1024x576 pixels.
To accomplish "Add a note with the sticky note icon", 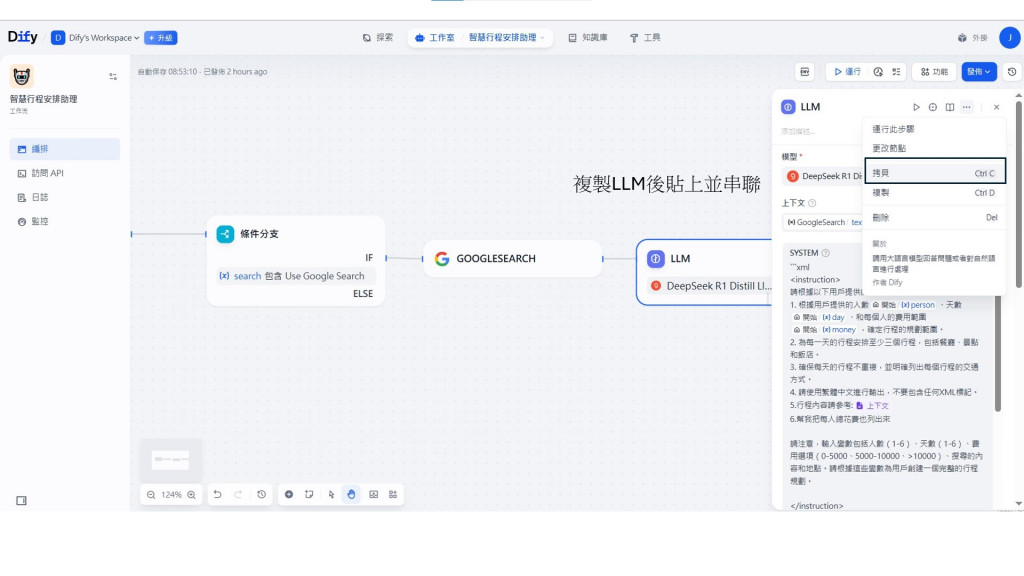I will (x=309, y=495).
